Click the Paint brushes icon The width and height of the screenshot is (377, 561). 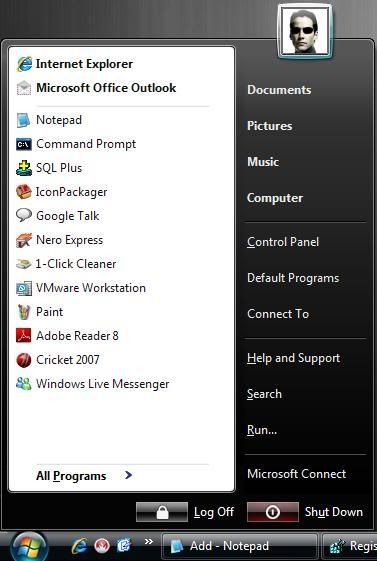[x=24, y=312]
